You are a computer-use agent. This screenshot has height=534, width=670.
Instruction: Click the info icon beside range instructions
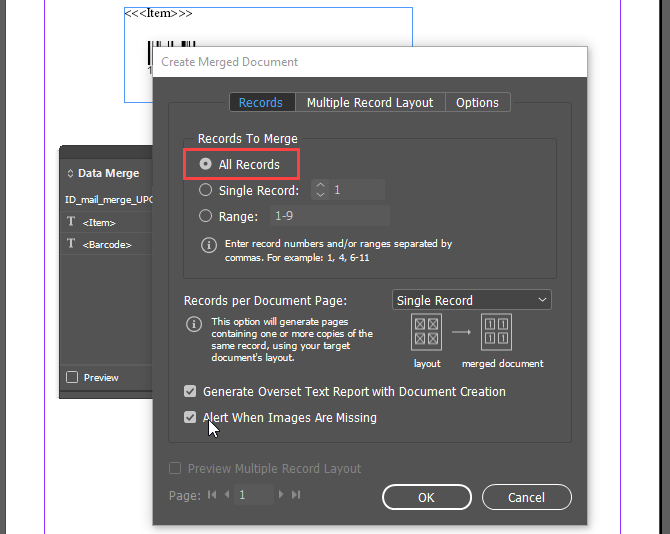click(209, 245)
